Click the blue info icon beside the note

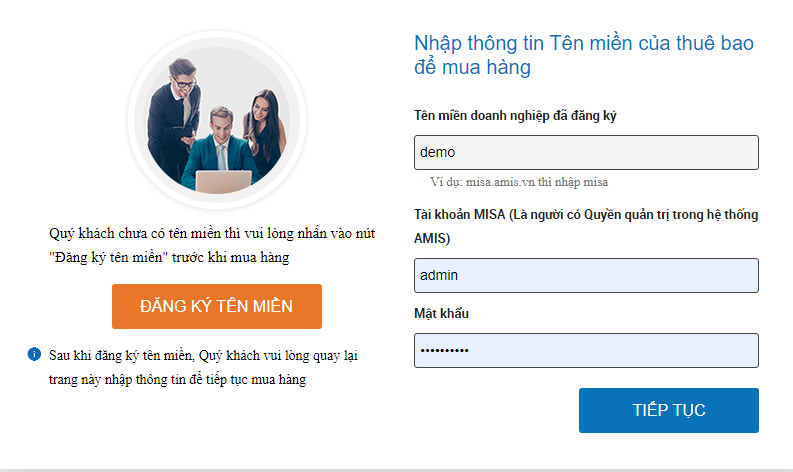tap(34, 354)
